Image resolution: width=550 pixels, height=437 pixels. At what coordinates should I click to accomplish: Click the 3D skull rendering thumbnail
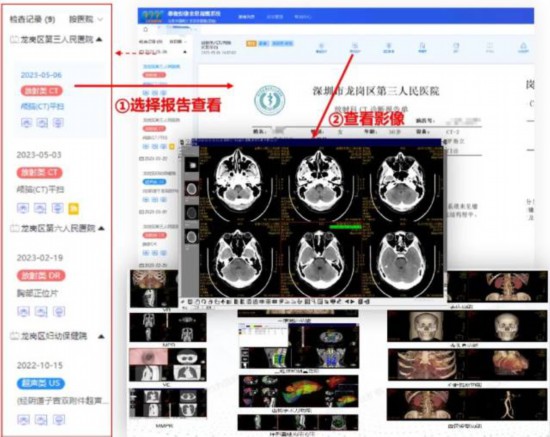467,326
